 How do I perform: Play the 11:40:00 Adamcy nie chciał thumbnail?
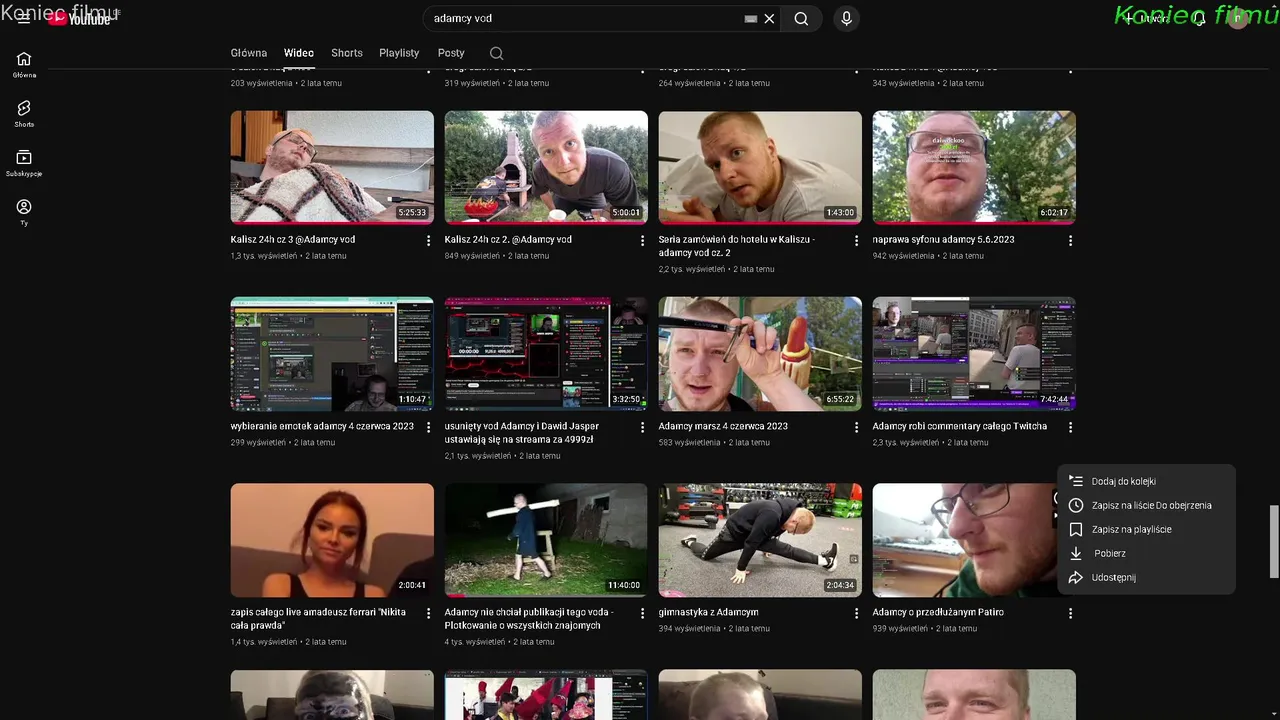tap(546, 540)
